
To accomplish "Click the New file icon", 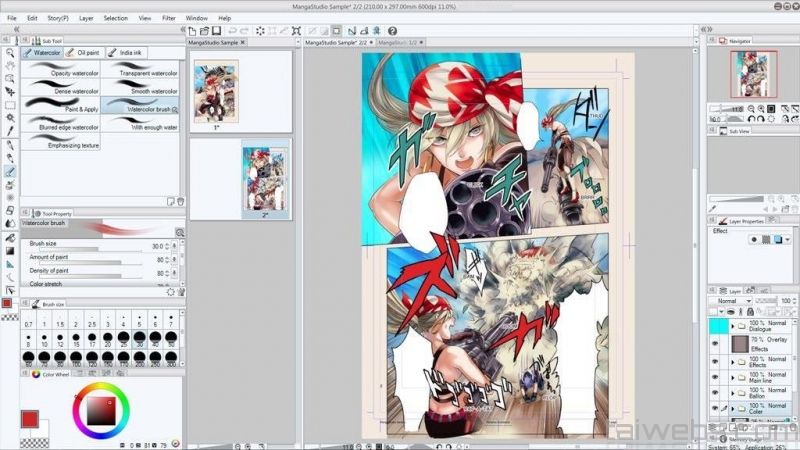I will [x=192, y=31].
